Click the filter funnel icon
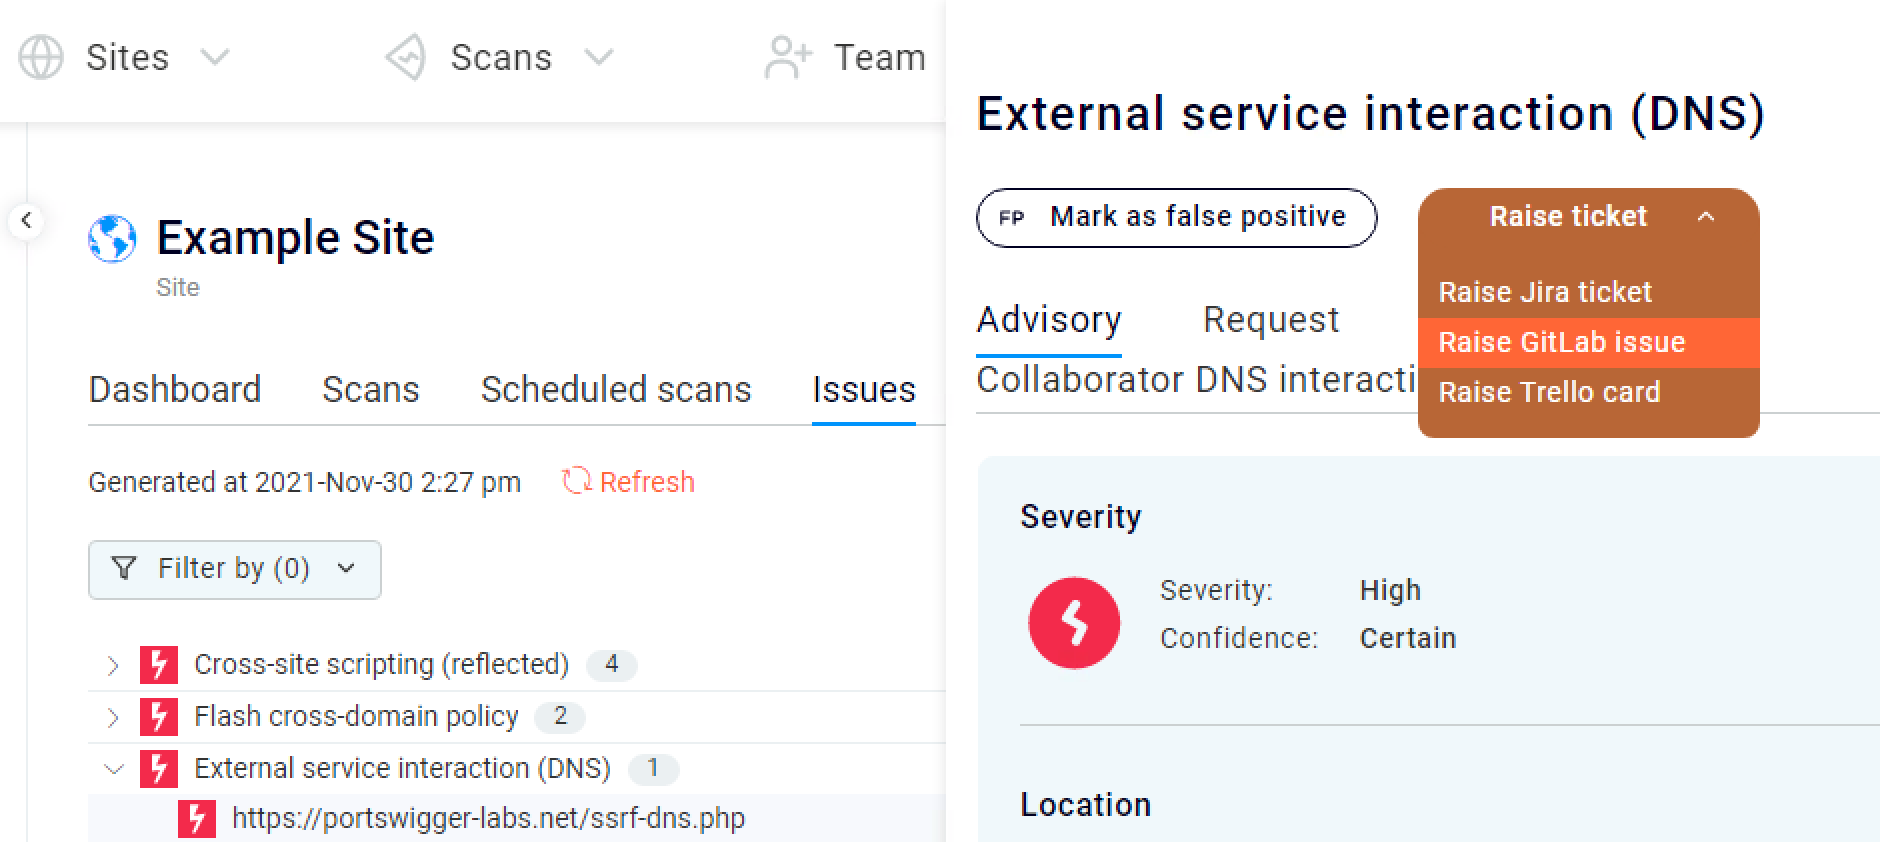1880x842 pixels. point(124,568)
